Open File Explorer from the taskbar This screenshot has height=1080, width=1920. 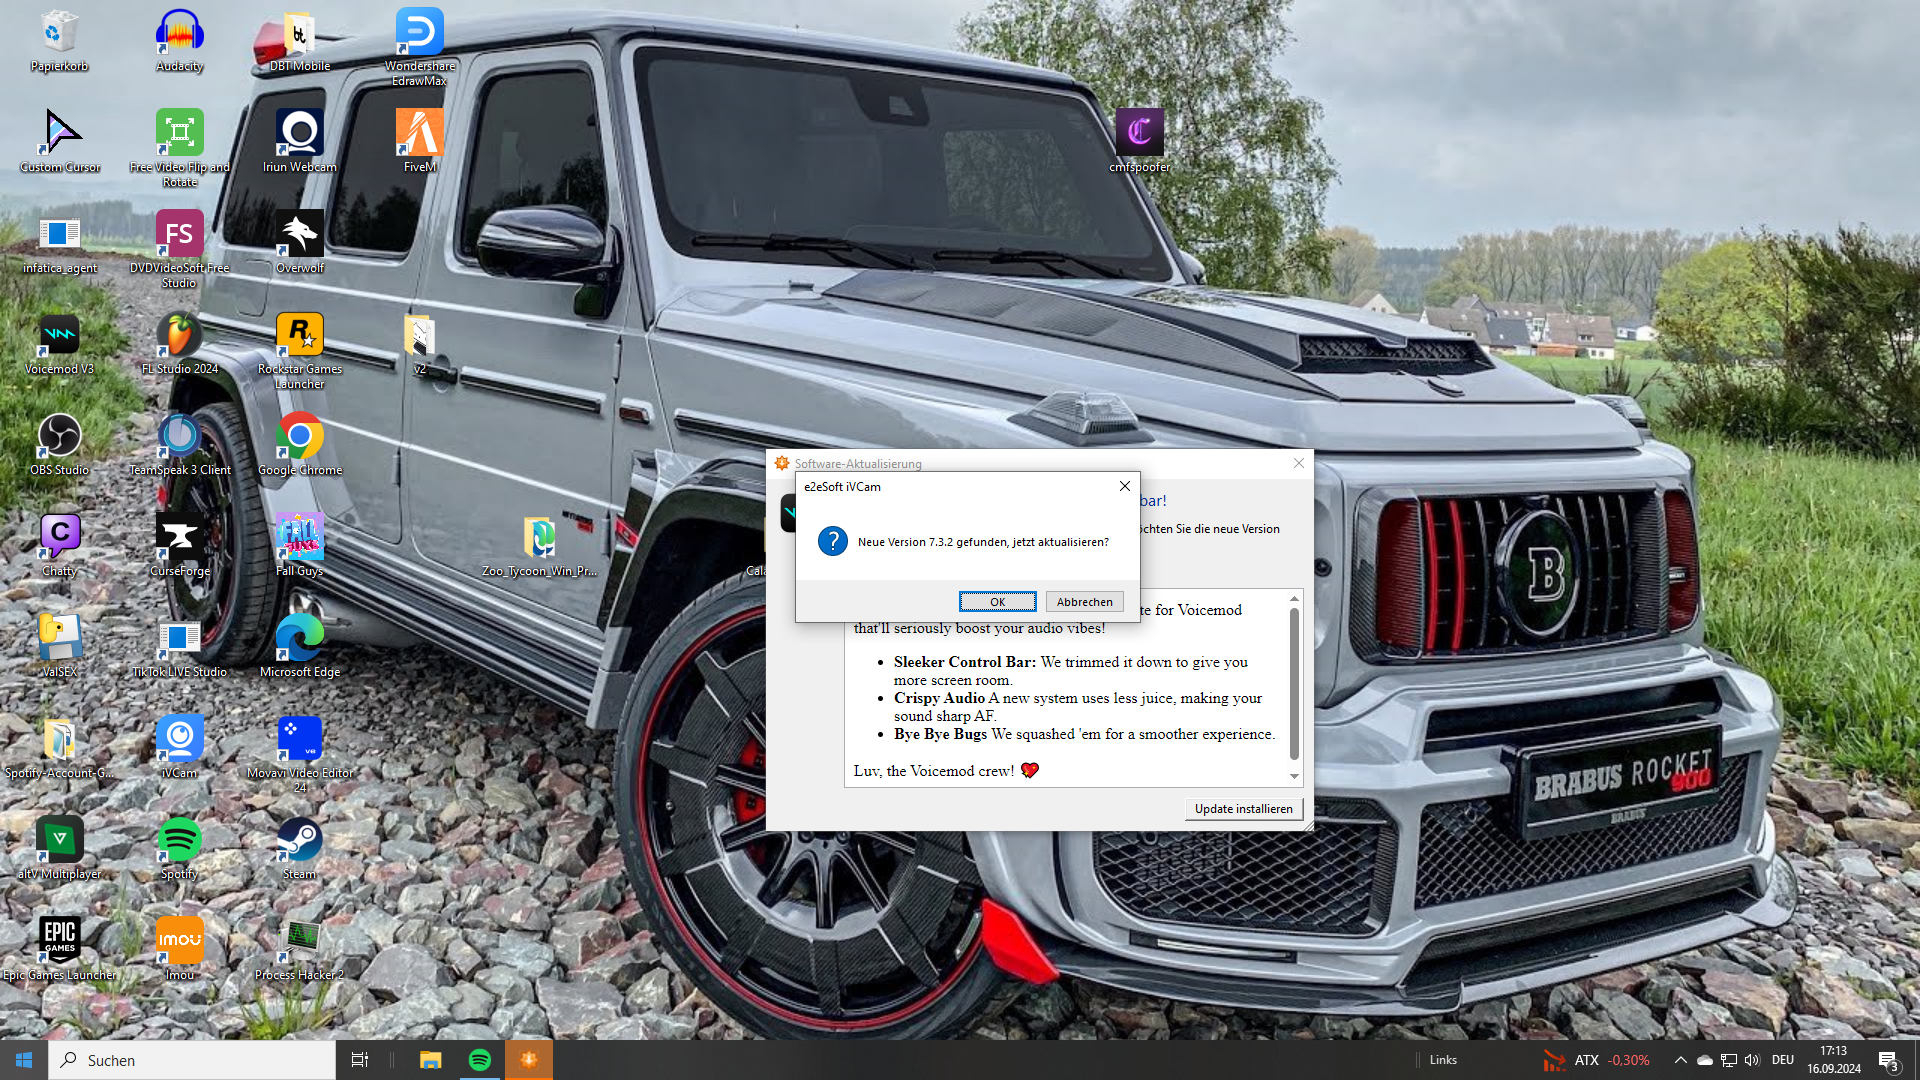point(431,1060)
